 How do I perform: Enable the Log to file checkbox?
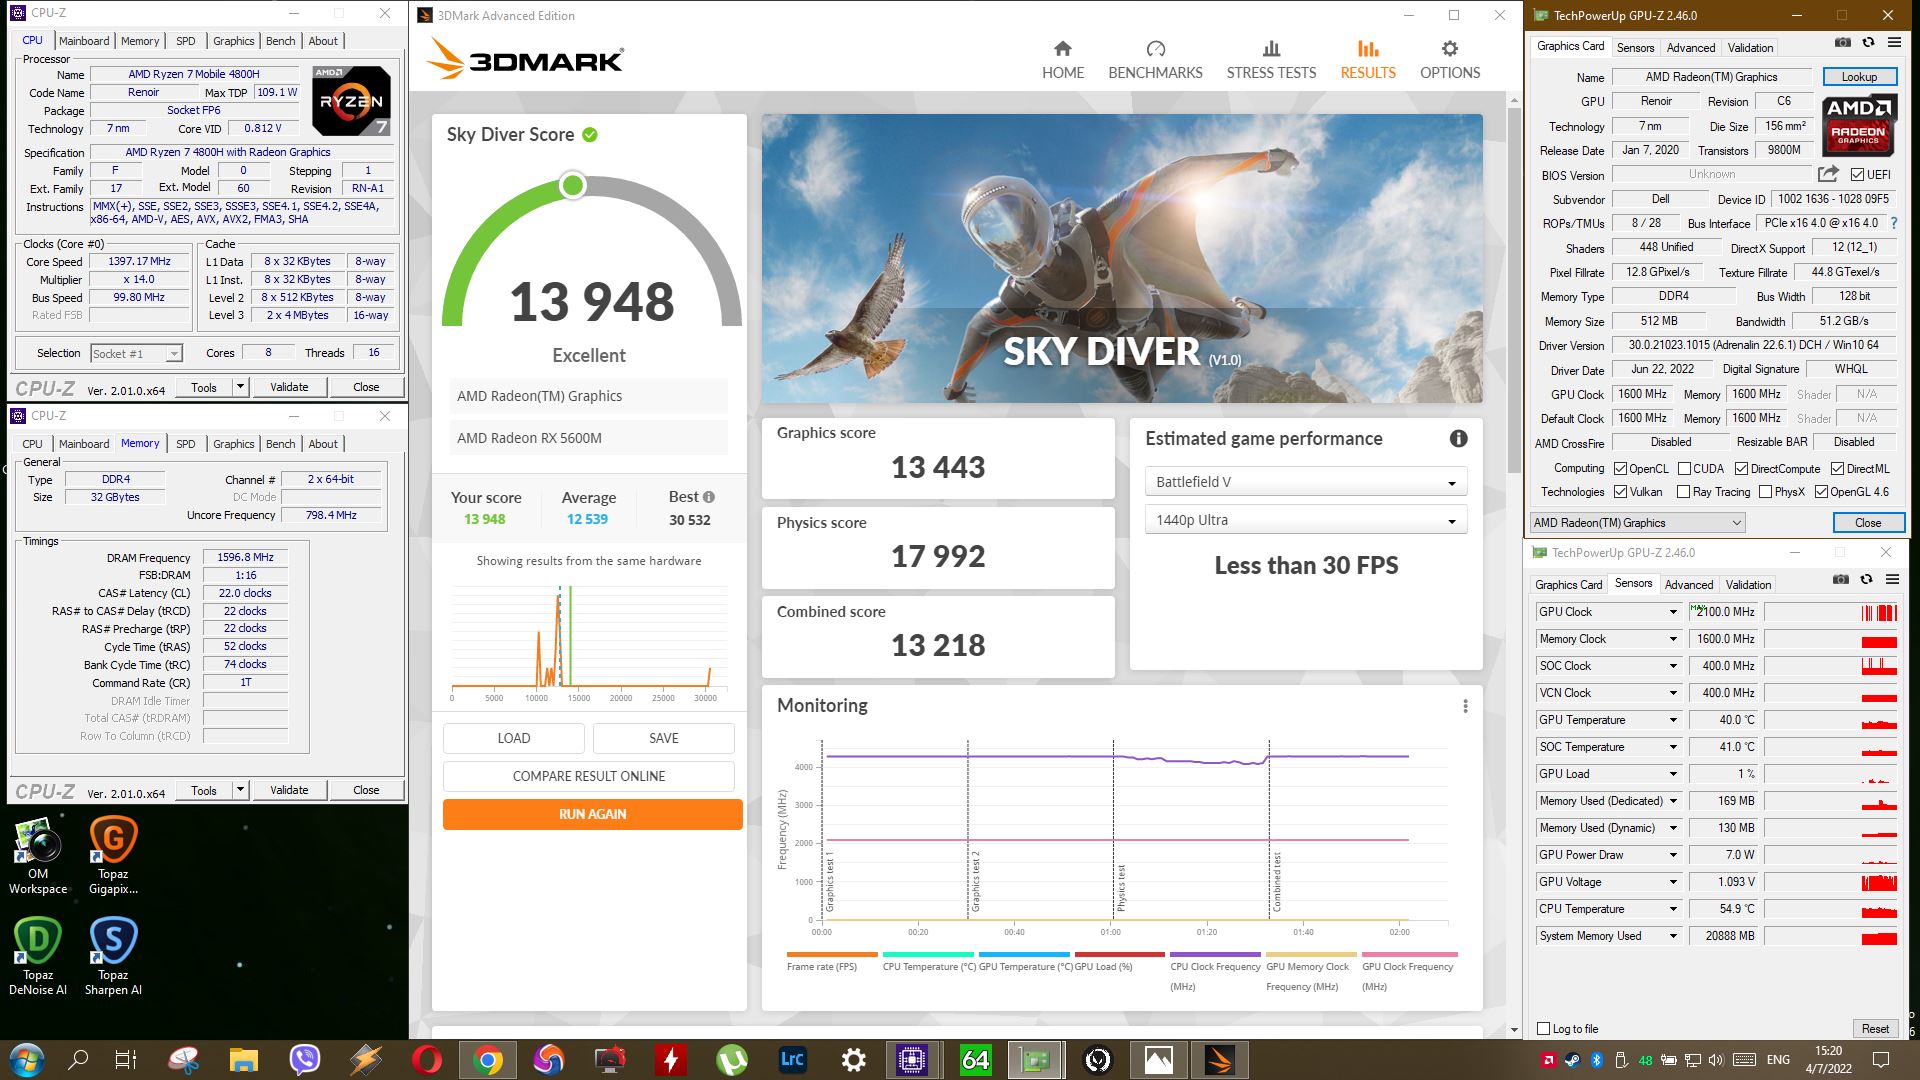1543,1028
